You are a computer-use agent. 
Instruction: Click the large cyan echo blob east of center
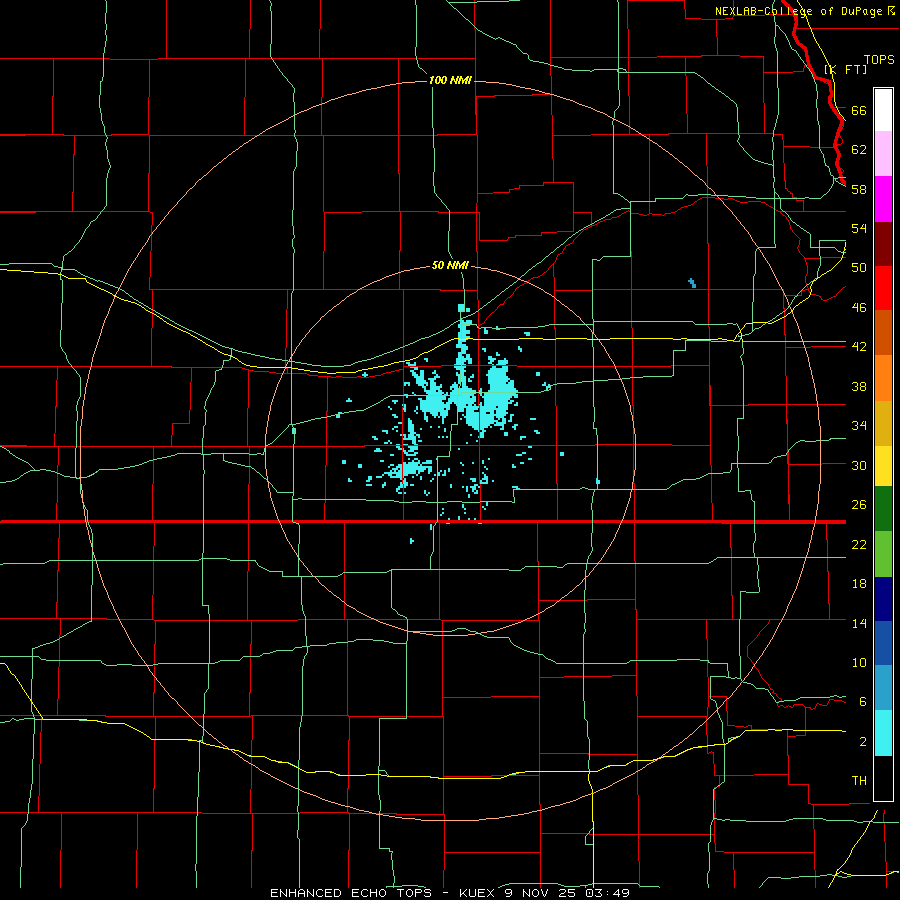click(x=494, y=396)
